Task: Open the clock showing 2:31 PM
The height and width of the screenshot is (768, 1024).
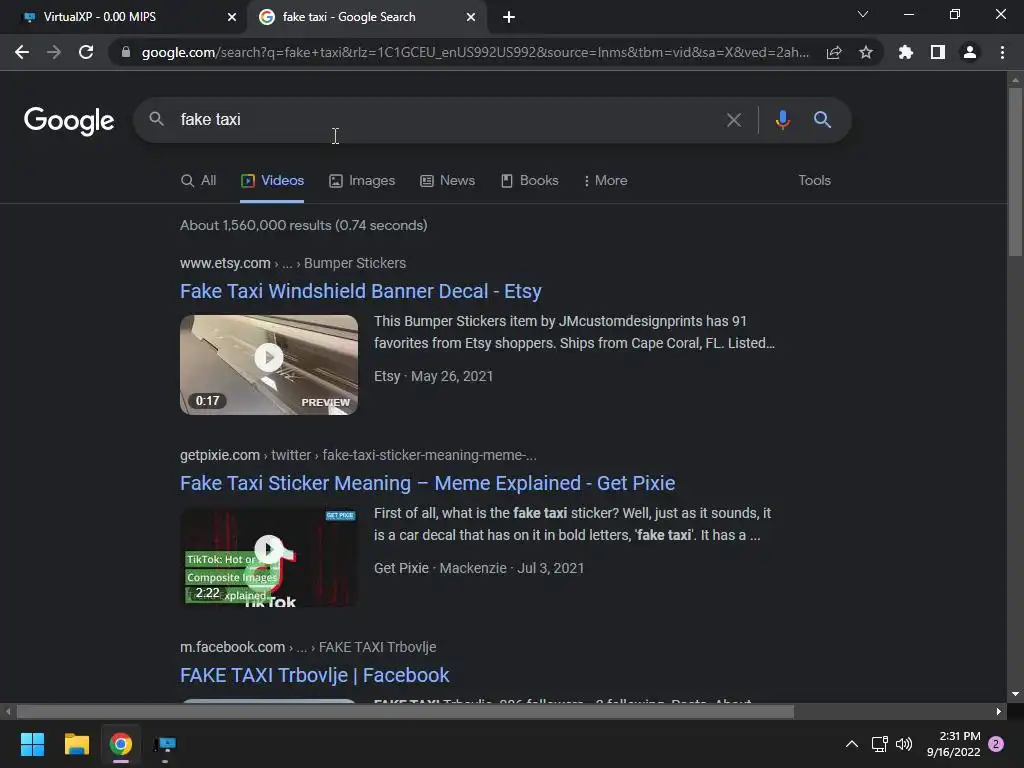Action: 953,744
